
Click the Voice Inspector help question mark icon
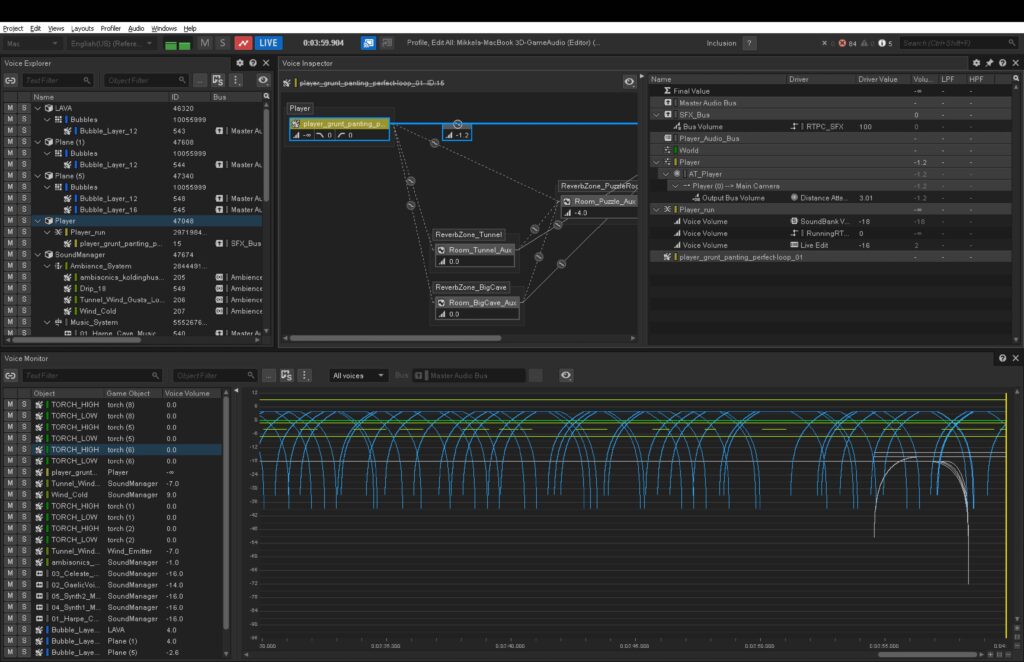[1002, 62]
